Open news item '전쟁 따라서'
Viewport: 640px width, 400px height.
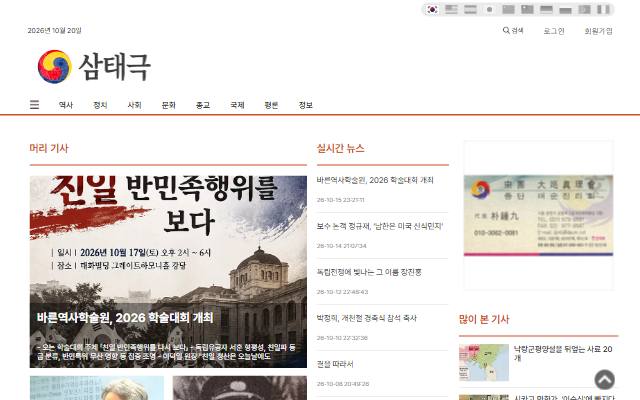tap(335, 364)
